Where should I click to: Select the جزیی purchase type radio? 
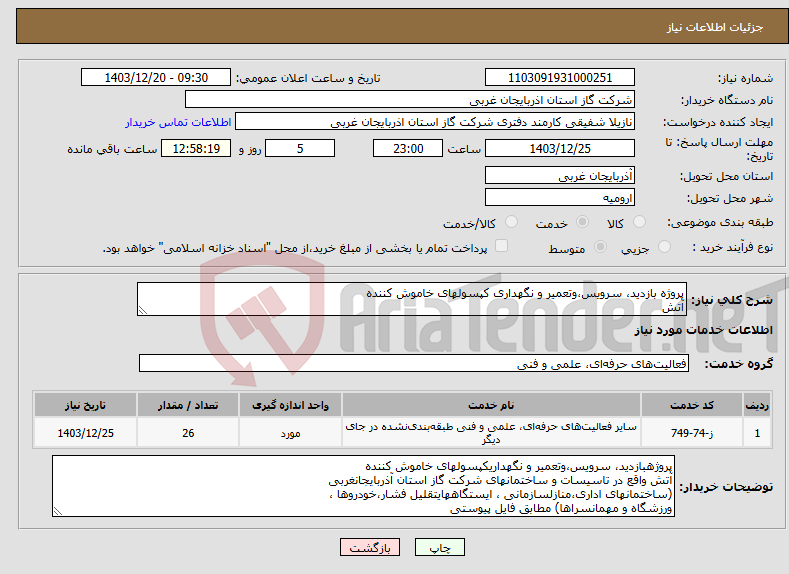click(x=664, y=247)
